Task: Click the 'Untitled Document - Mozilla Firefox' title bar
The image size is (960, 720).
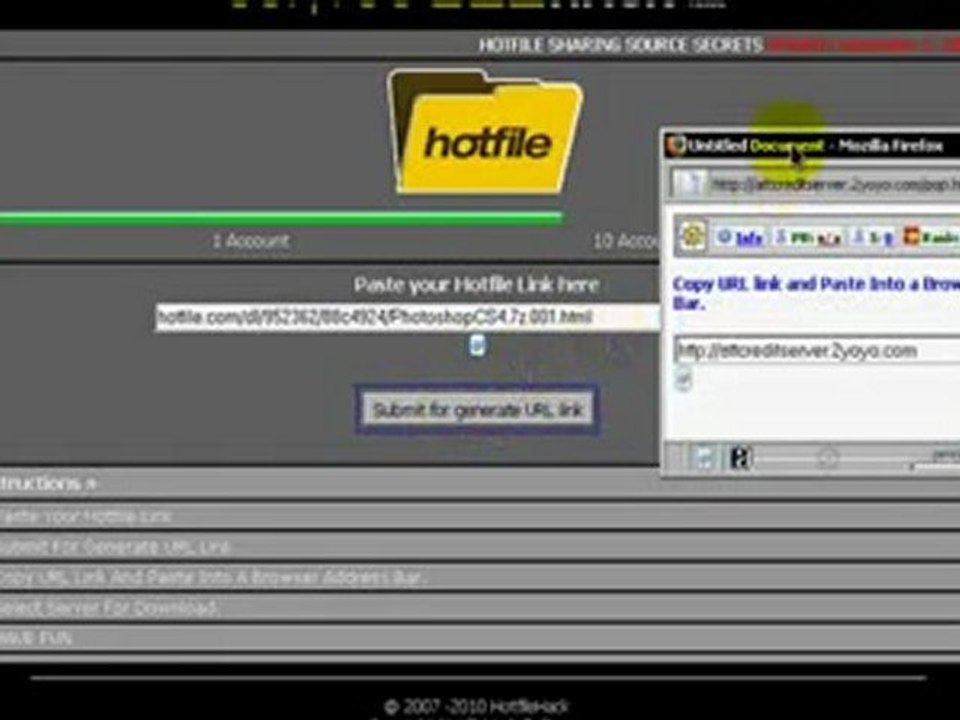Action: point(812,146)
